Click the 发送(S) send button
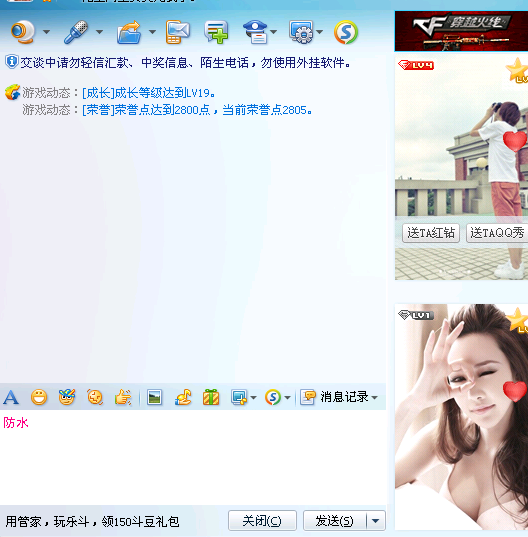Screen dimensions: 528x537 [x=334, y=521]
